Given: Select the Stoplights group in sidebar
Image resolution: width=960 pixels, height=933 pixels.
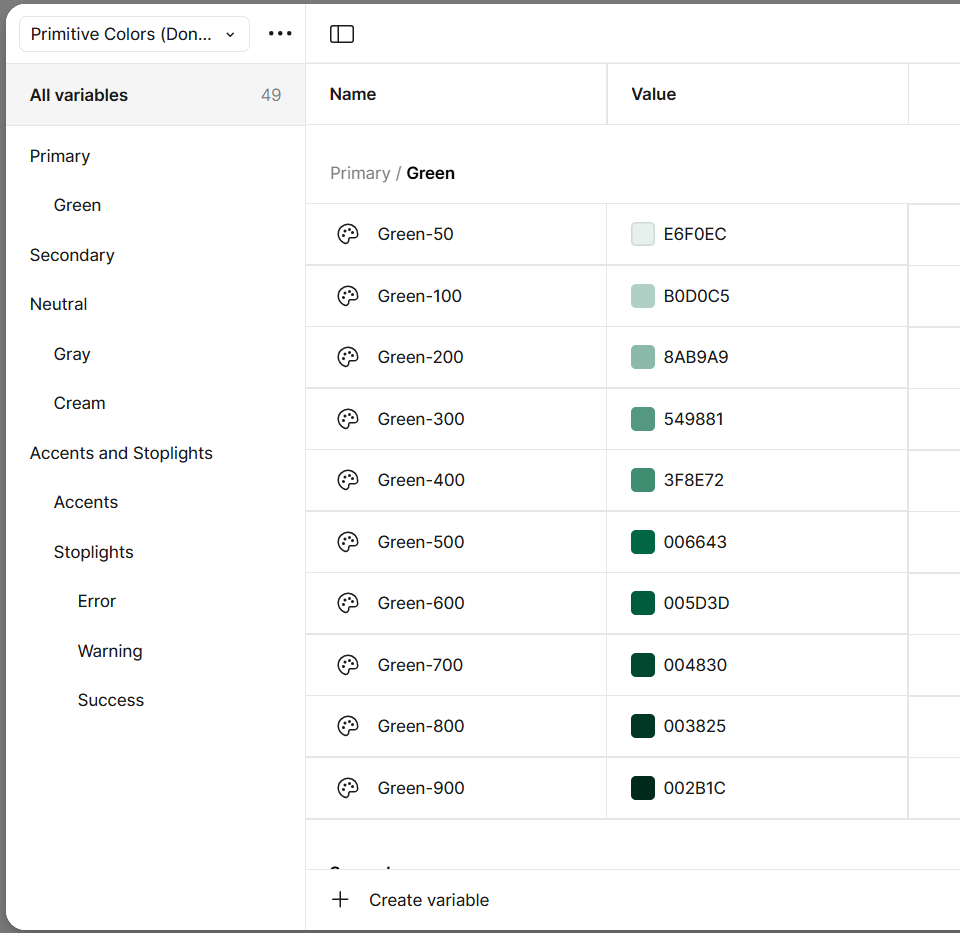Looking at the screenshot, I should [94, 552].
